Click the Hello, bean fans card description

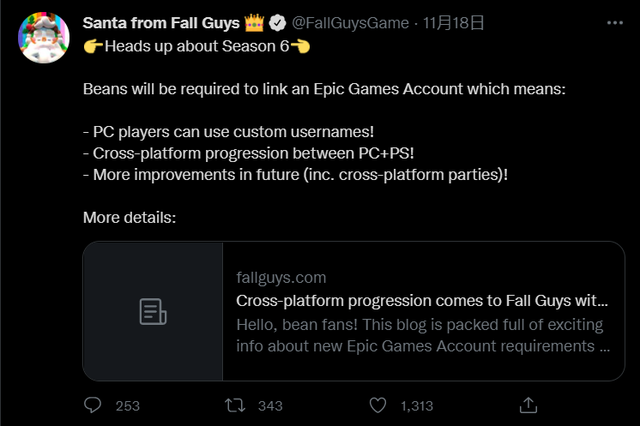423,335
